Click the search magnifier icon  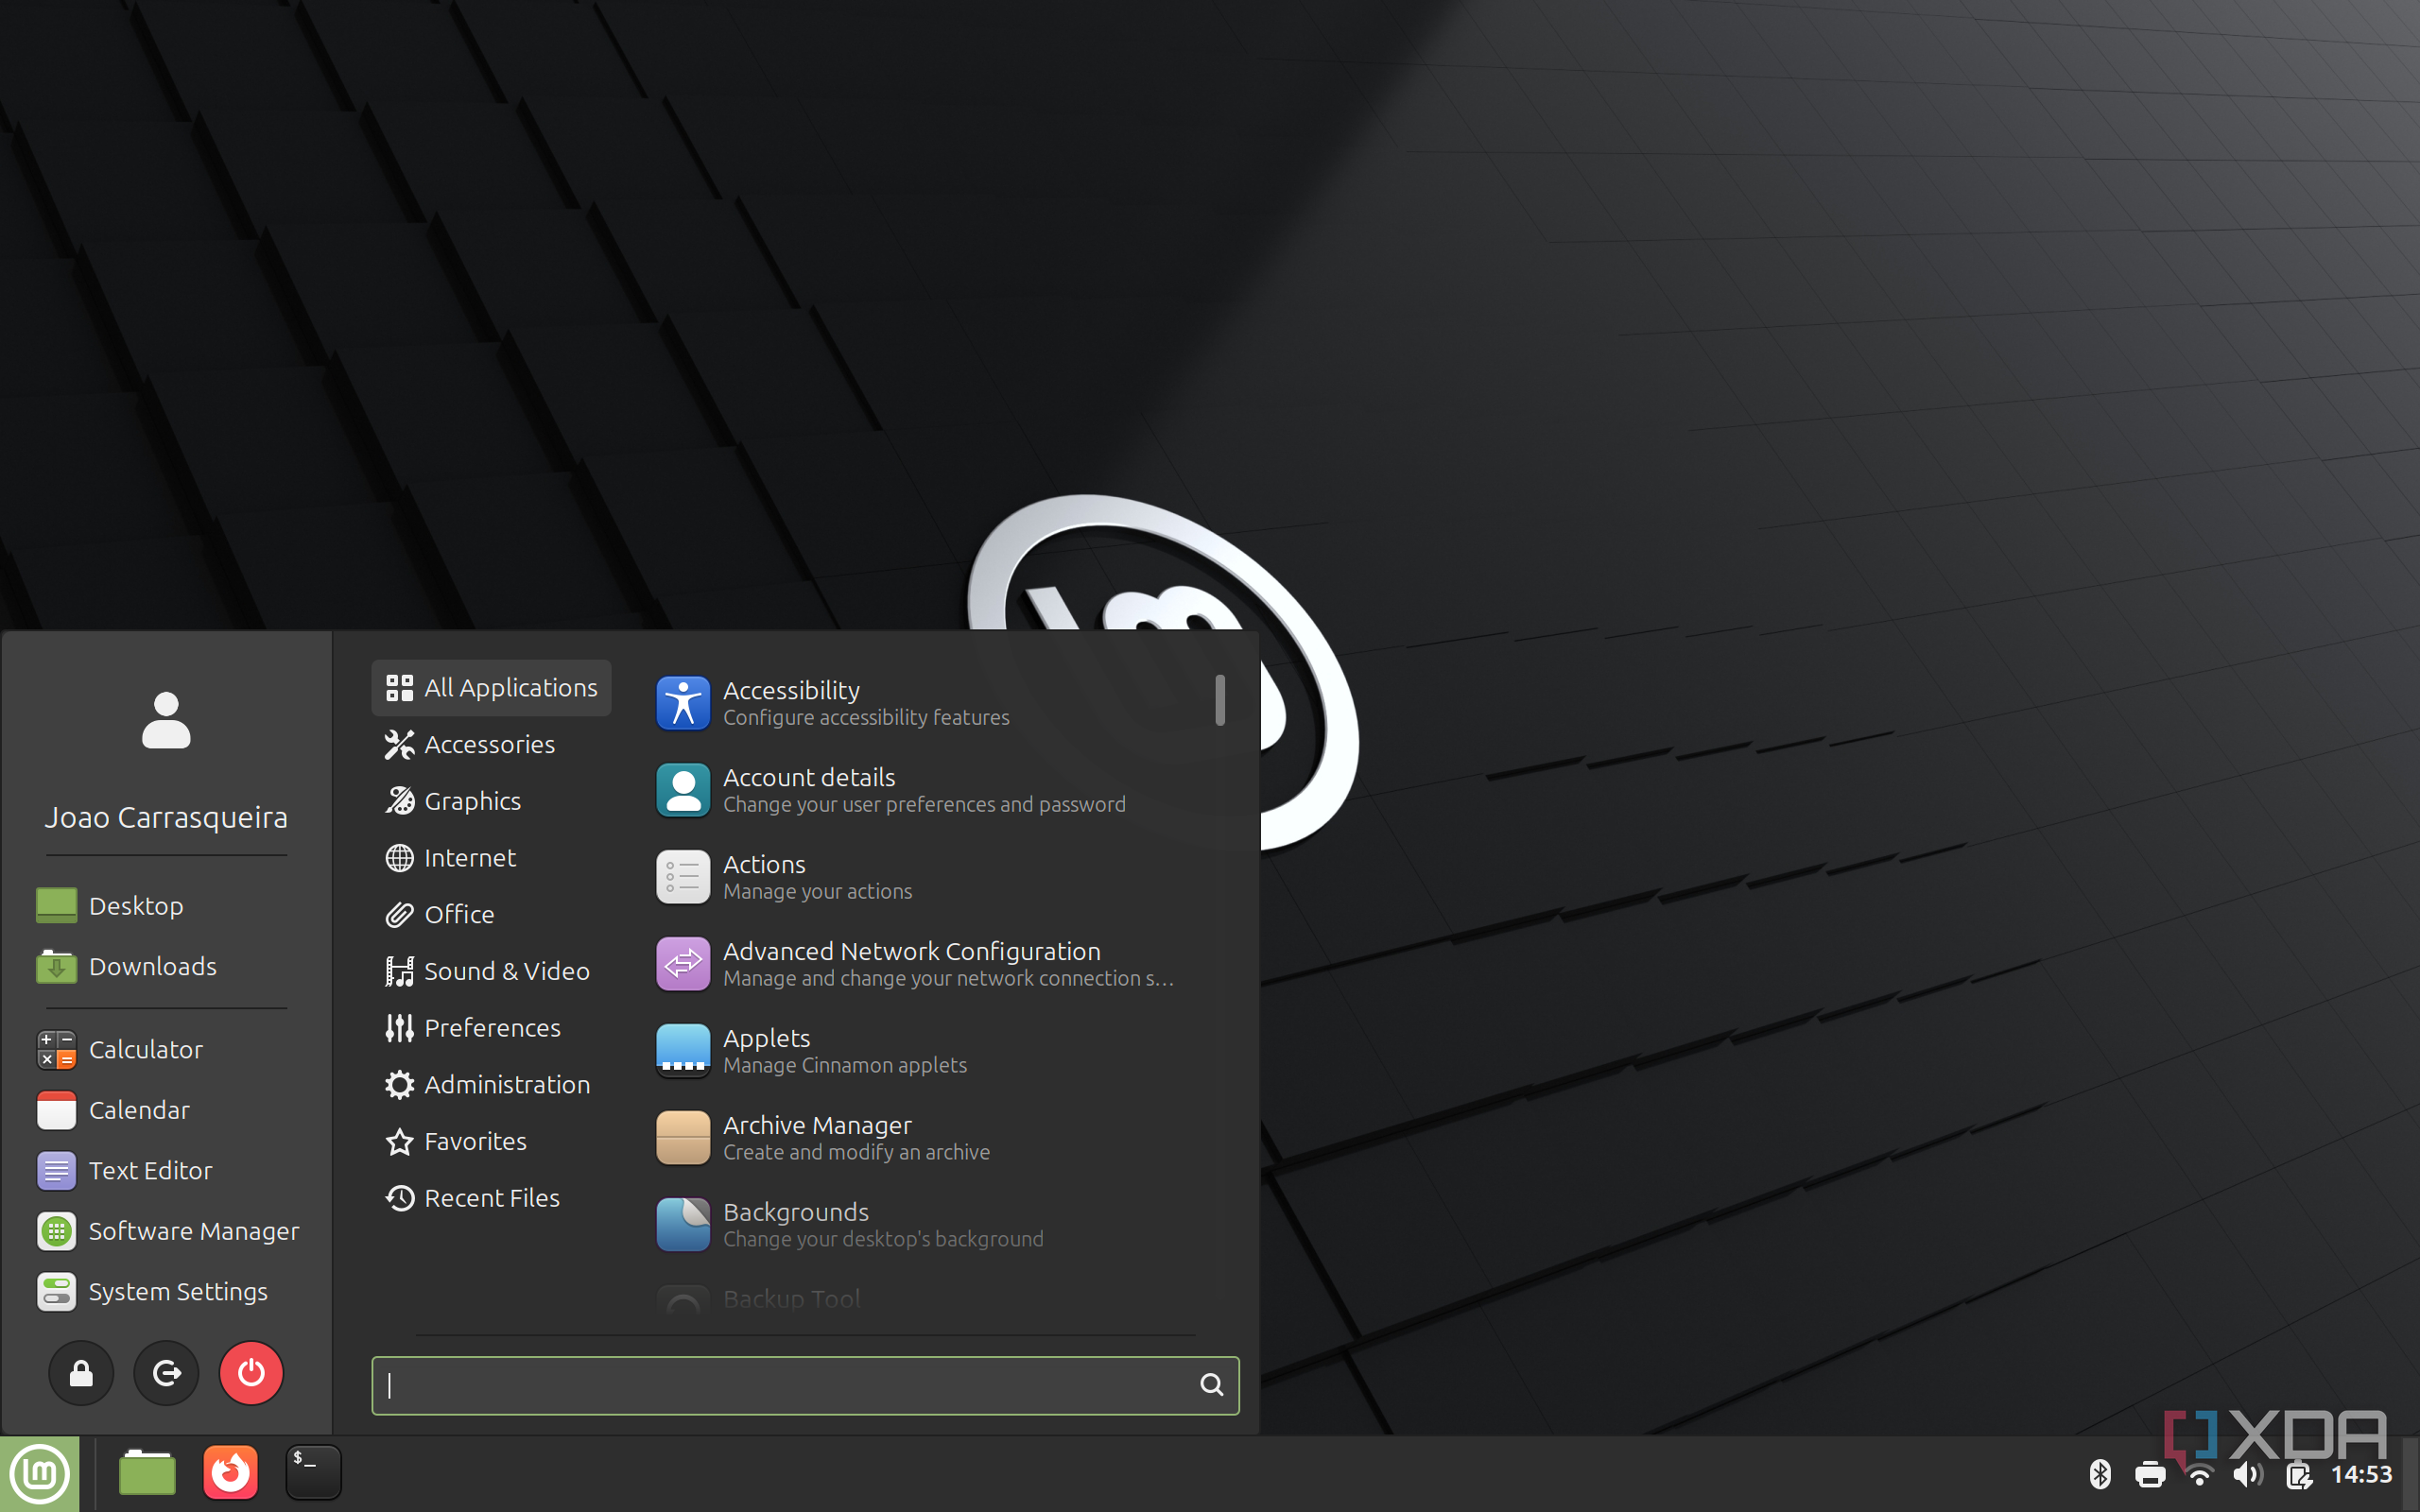(x=1211, y=1385)
